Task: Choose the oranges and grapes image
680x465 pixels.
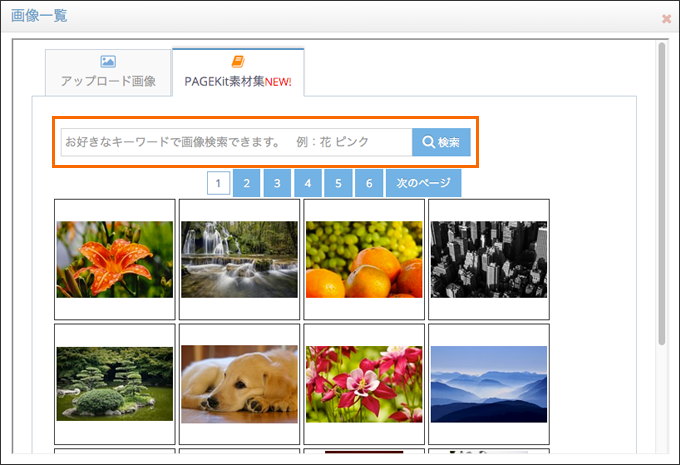Action: 364,259
